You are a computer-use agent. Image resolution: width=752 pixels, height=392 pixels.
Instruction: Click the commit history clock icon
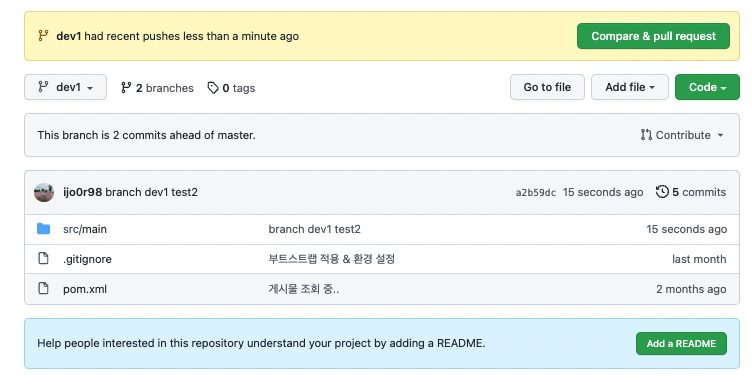point(662,191)
